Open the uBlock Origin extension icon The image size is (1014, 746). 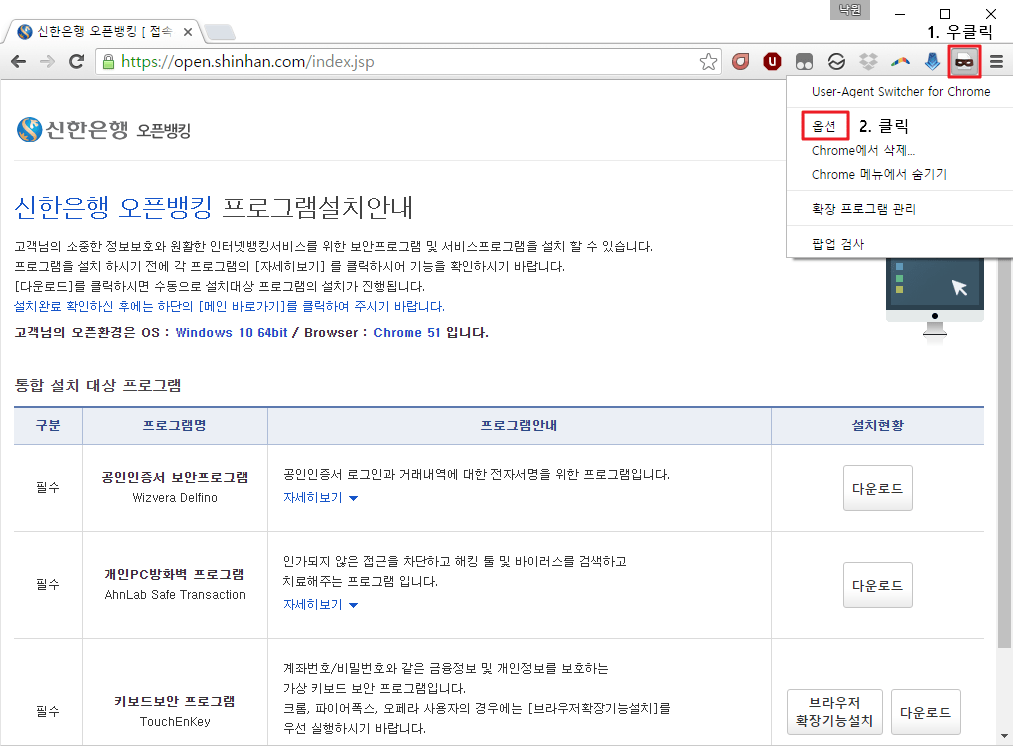[772, 61]
